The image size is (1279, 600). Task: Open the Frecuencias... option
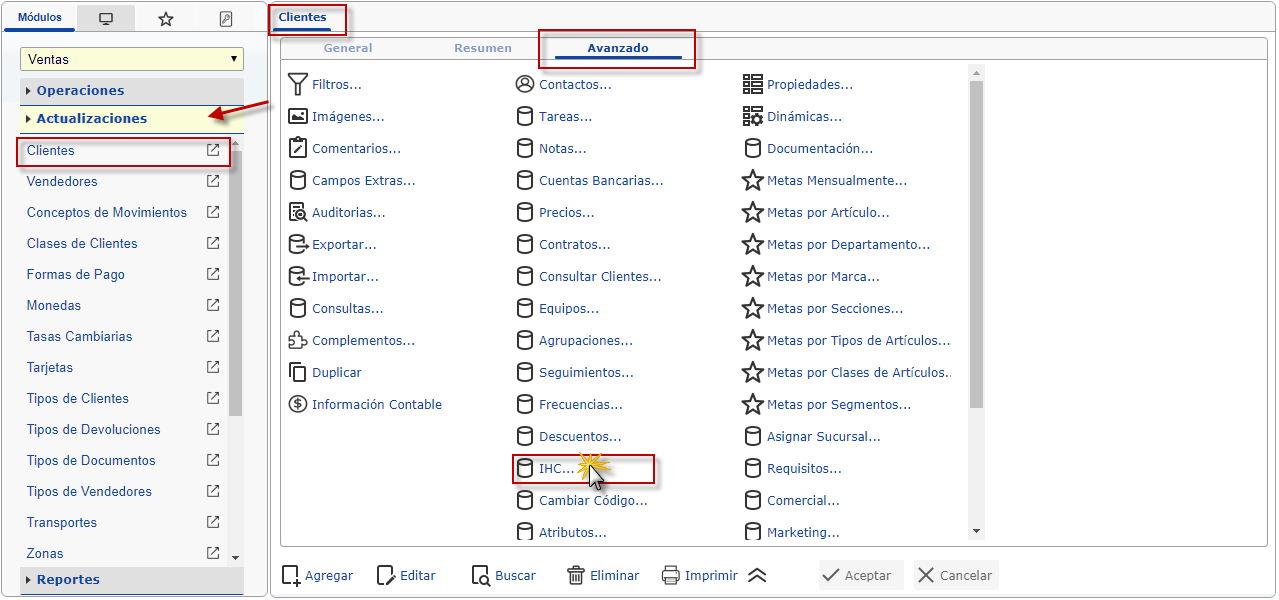tap(581, 404)
